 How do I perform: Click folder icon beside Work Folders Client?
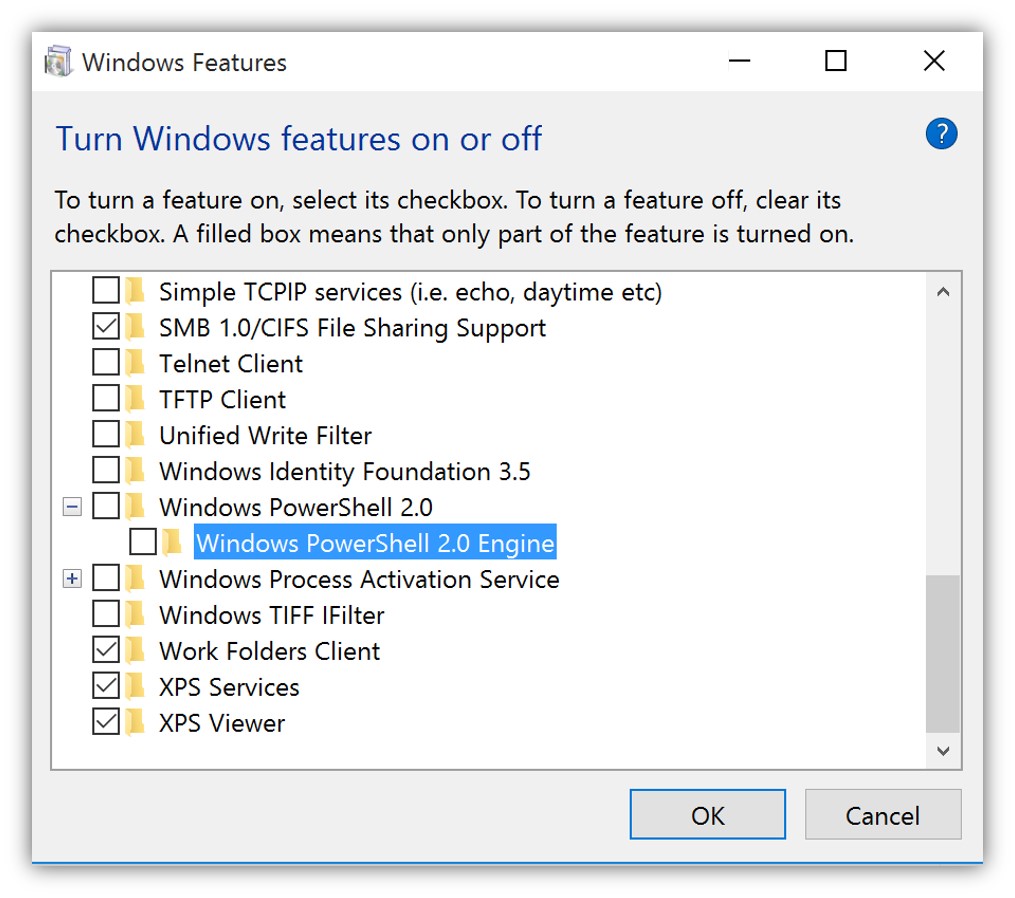pos(135,650)
